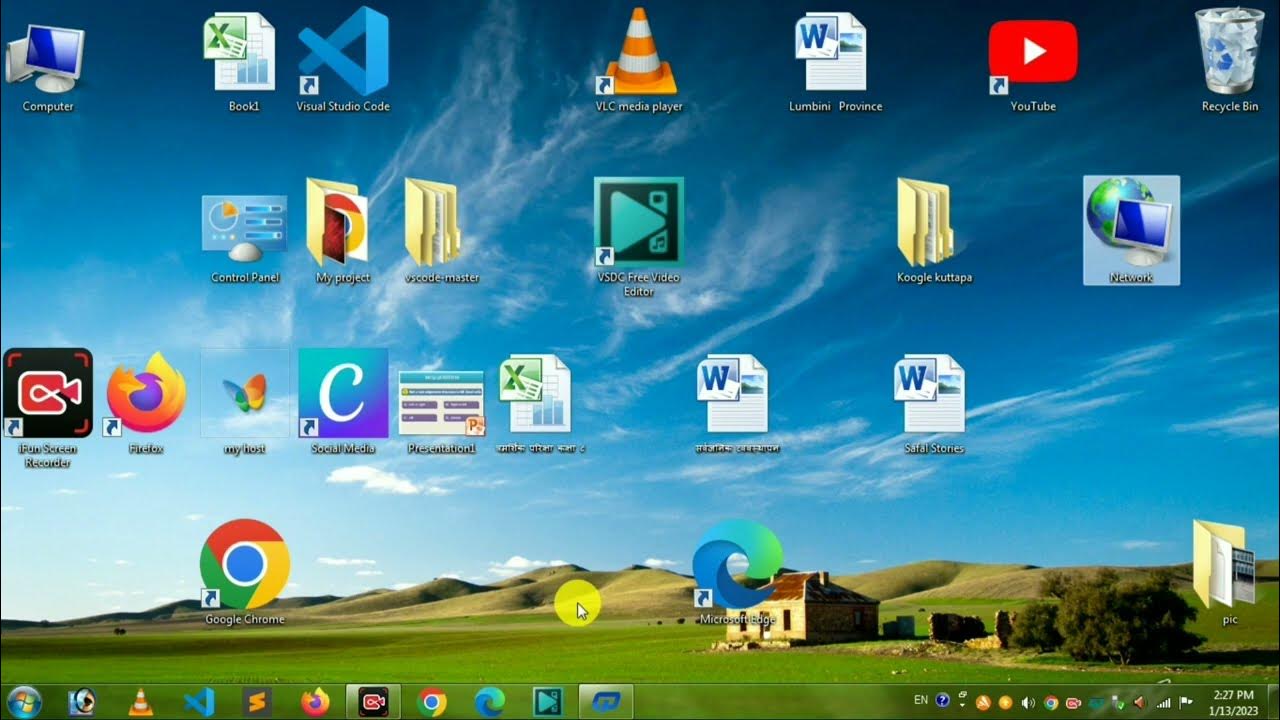
Task: Open VSDC Video Editor from the taskbar
Action: [548, 702]
